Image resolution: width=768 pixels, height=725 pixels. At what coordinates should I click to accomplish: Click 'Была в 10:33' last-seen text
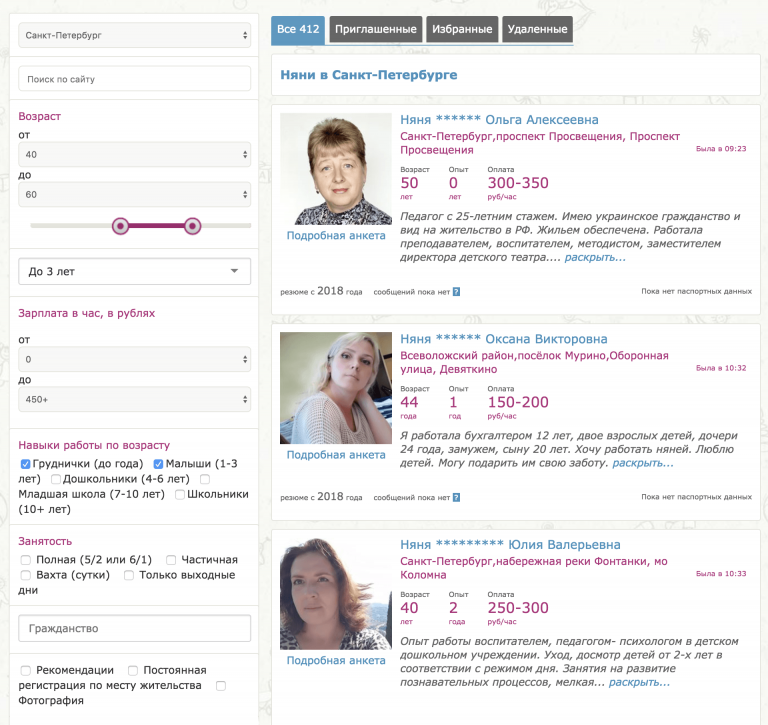click(721, 574)
